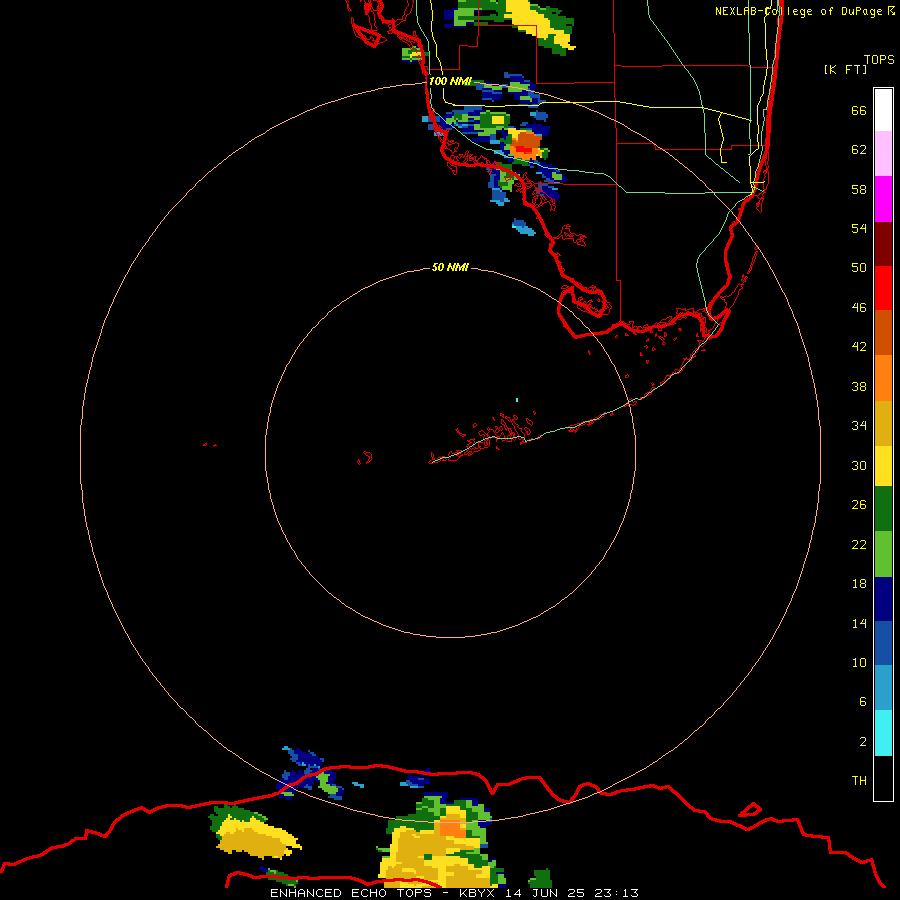Click the light blue legend swatch

pyautogui.click(x=883, y=688)
